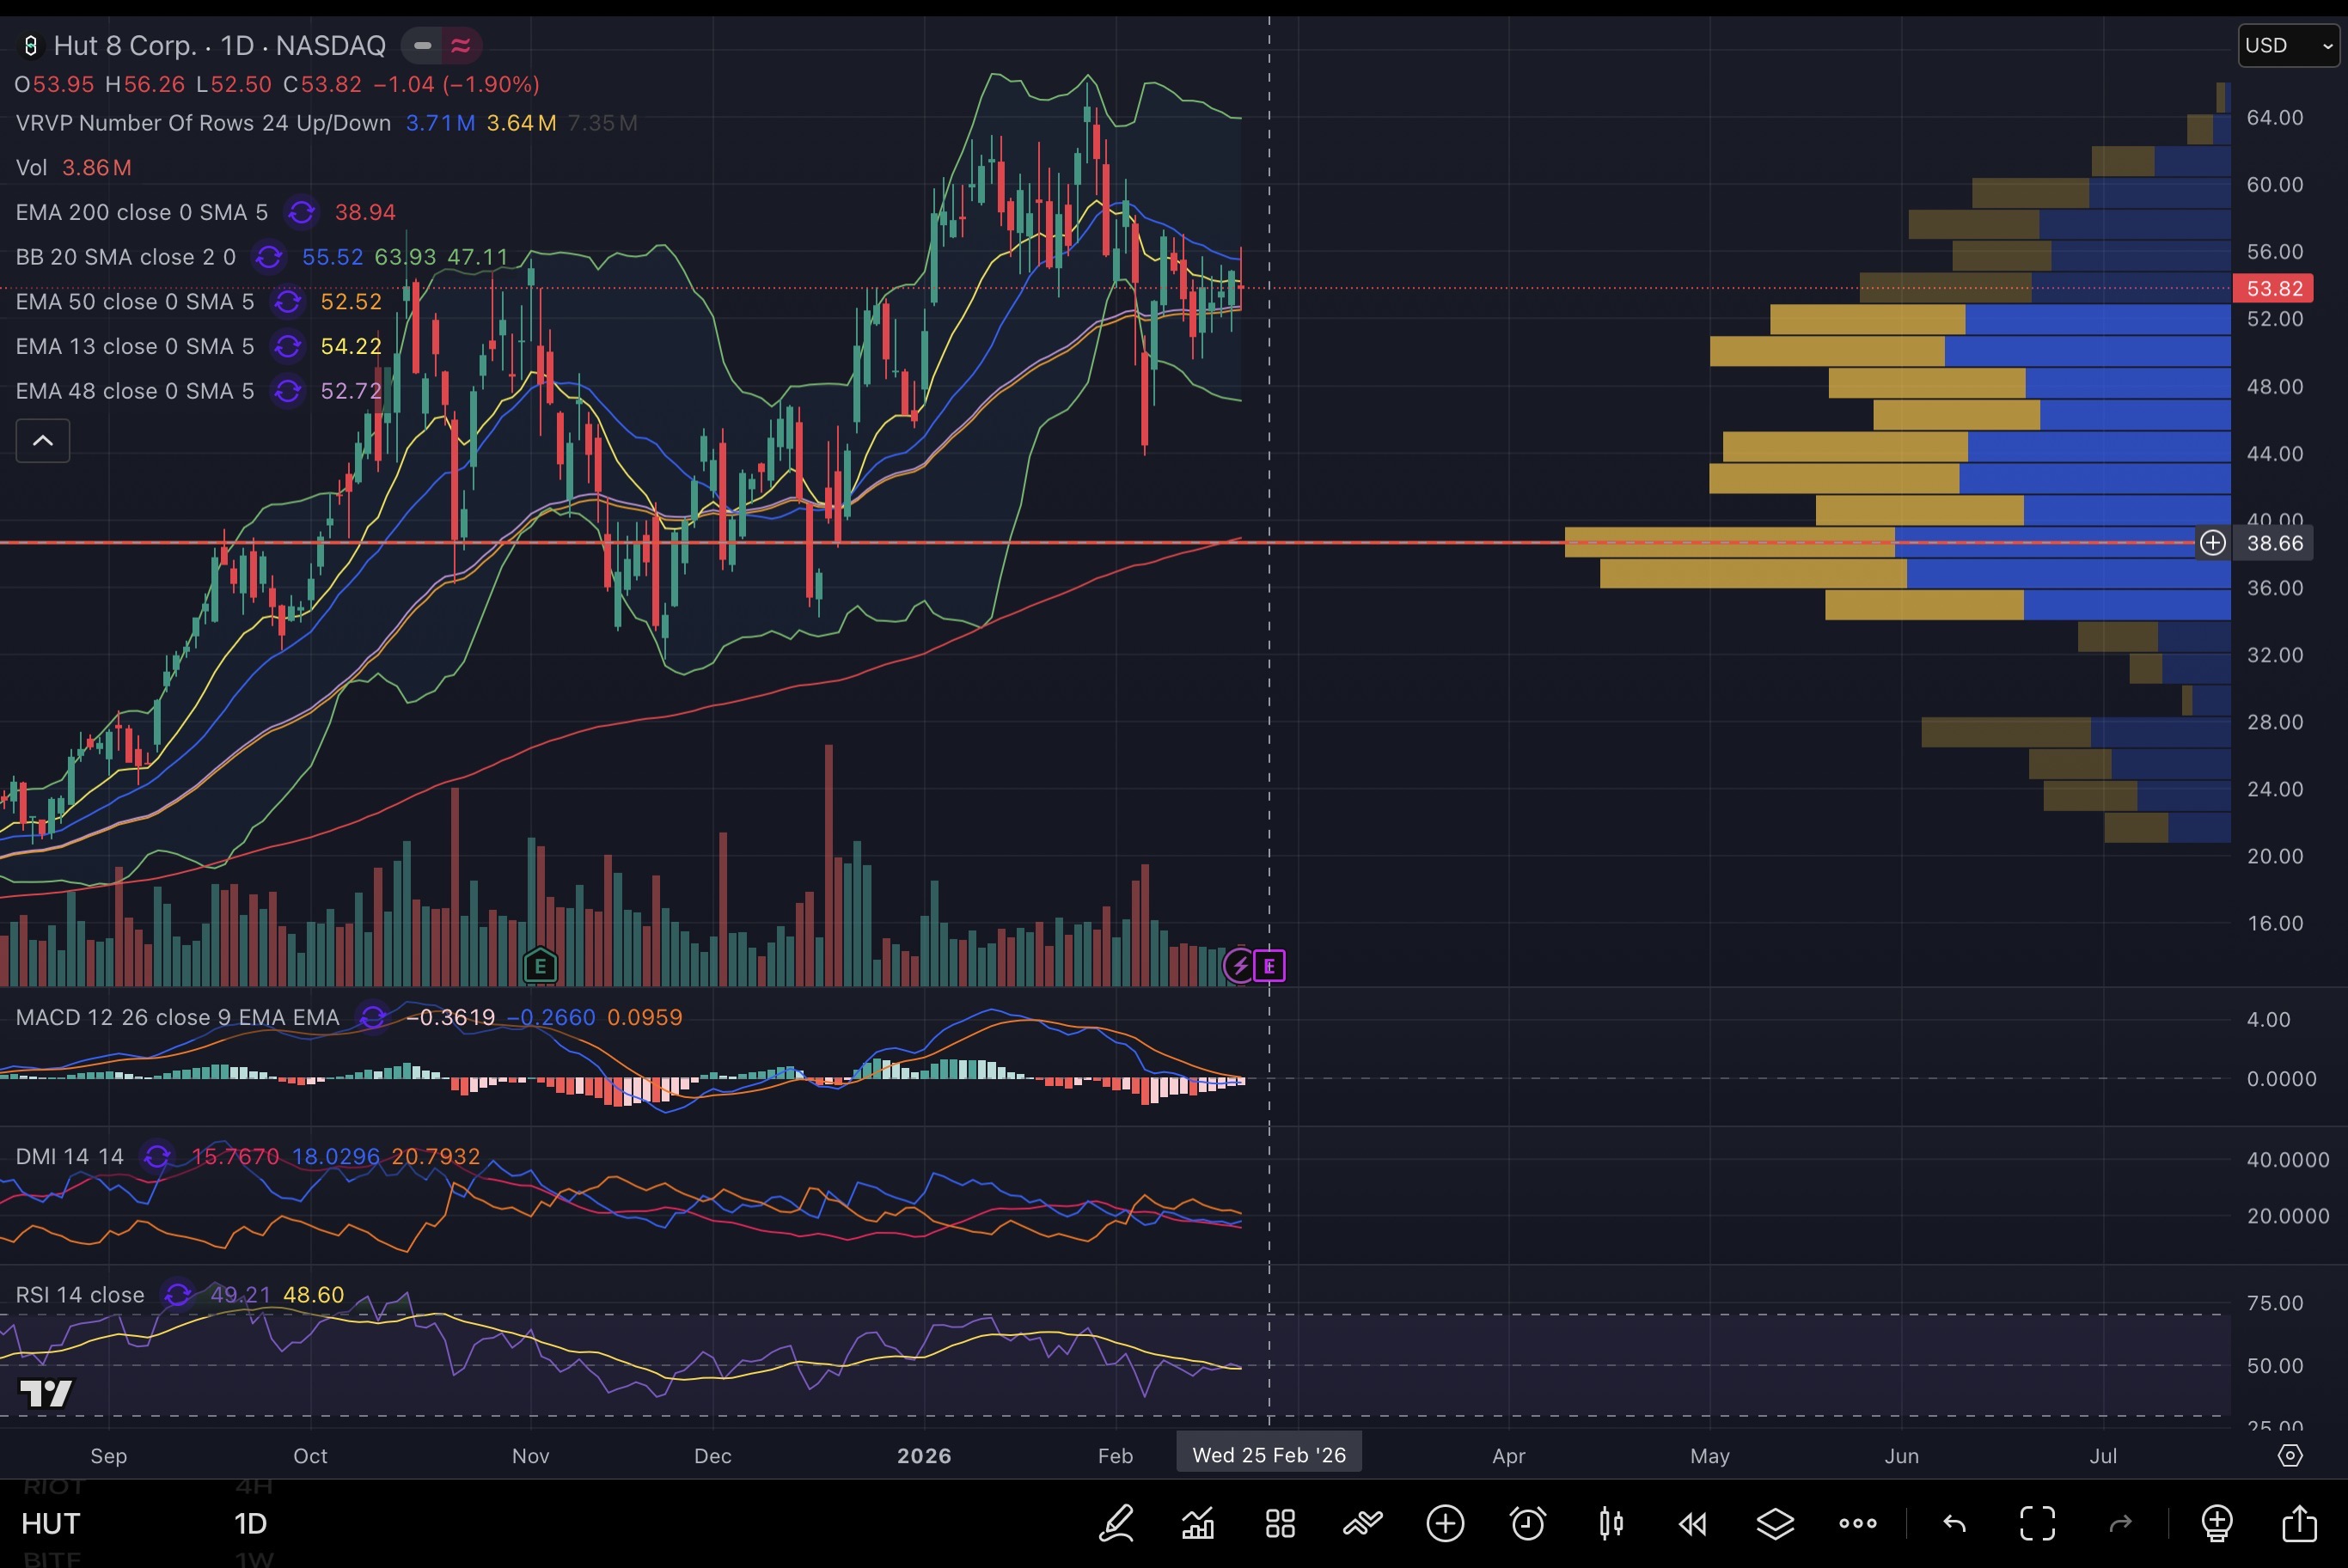The height and width of the screenshot is (1568, 2348).
Task: Select the HUT symbol in the watchlist
Action: click(50, 1524)
